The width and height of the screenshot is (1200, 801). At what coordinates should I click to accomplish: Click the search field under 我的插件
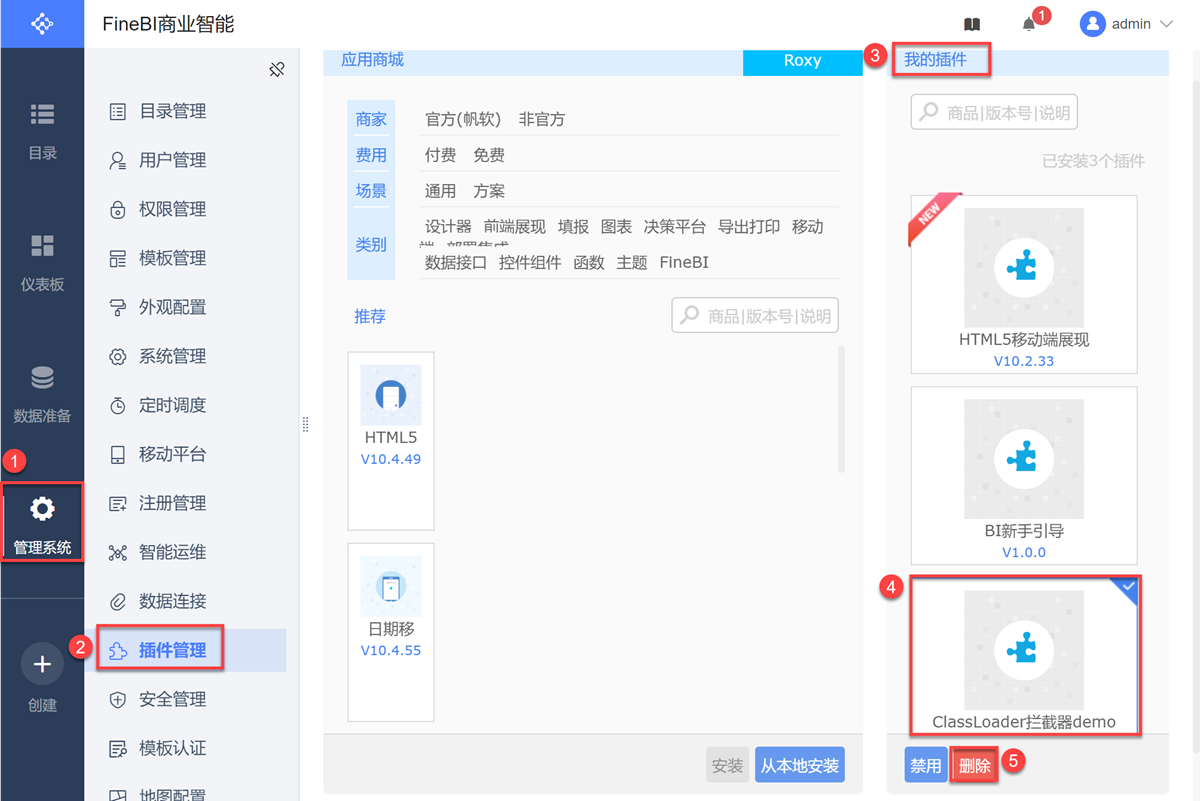[x=994, y=113]
